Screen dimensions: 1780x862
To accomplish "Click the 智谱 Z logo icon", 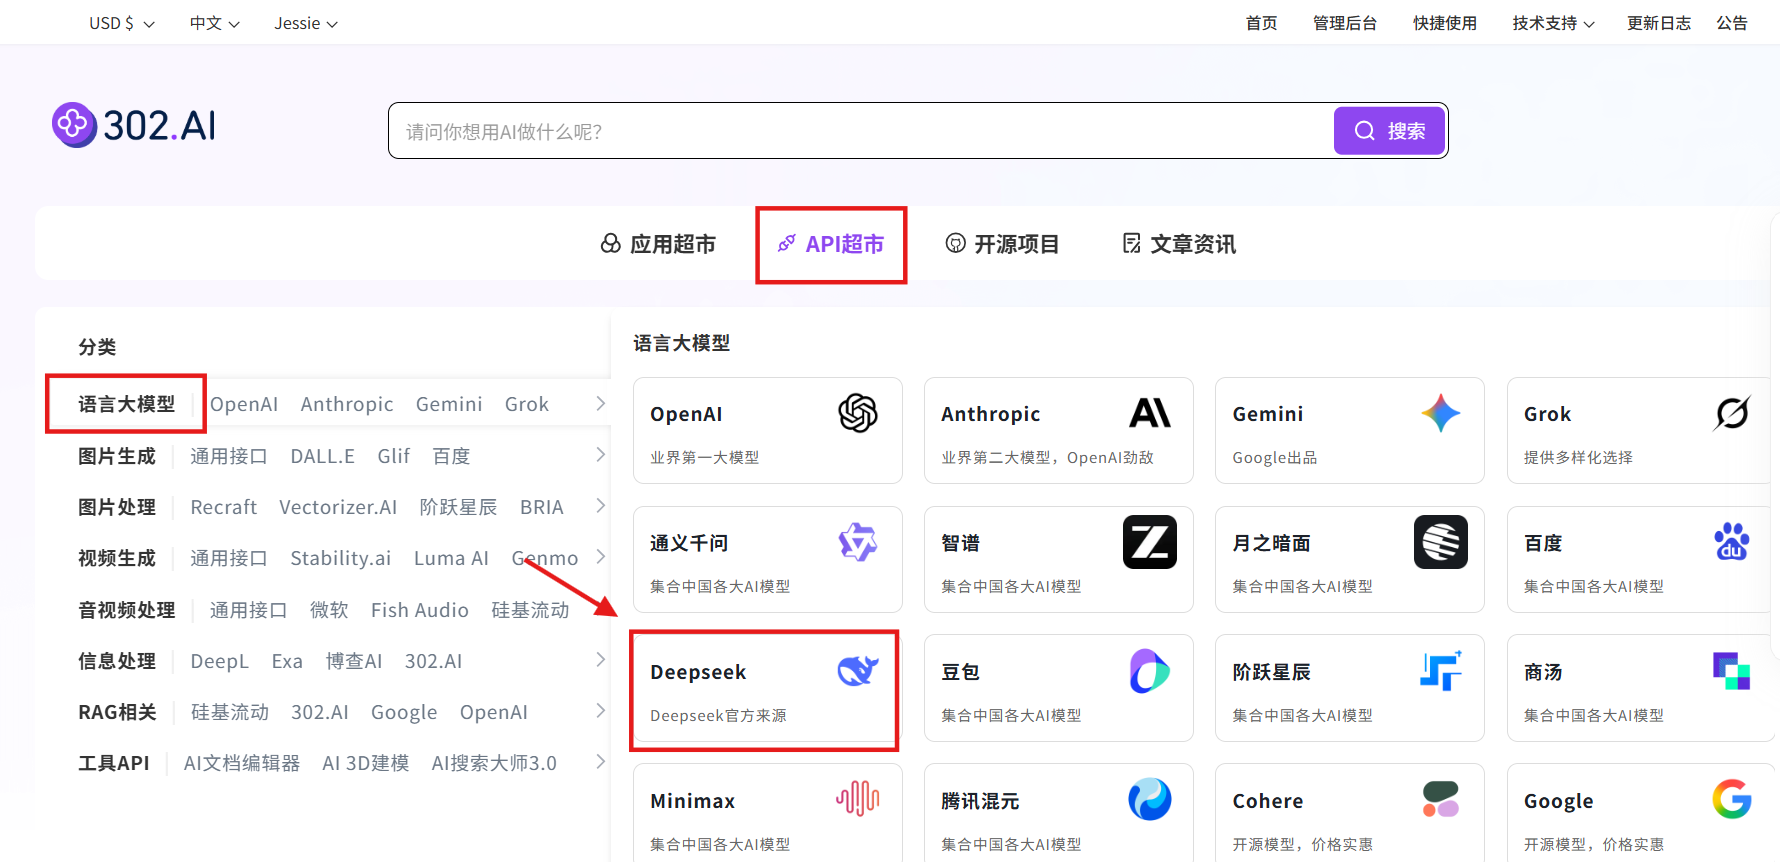I will pyautogui.click(x=1150, y=542).
